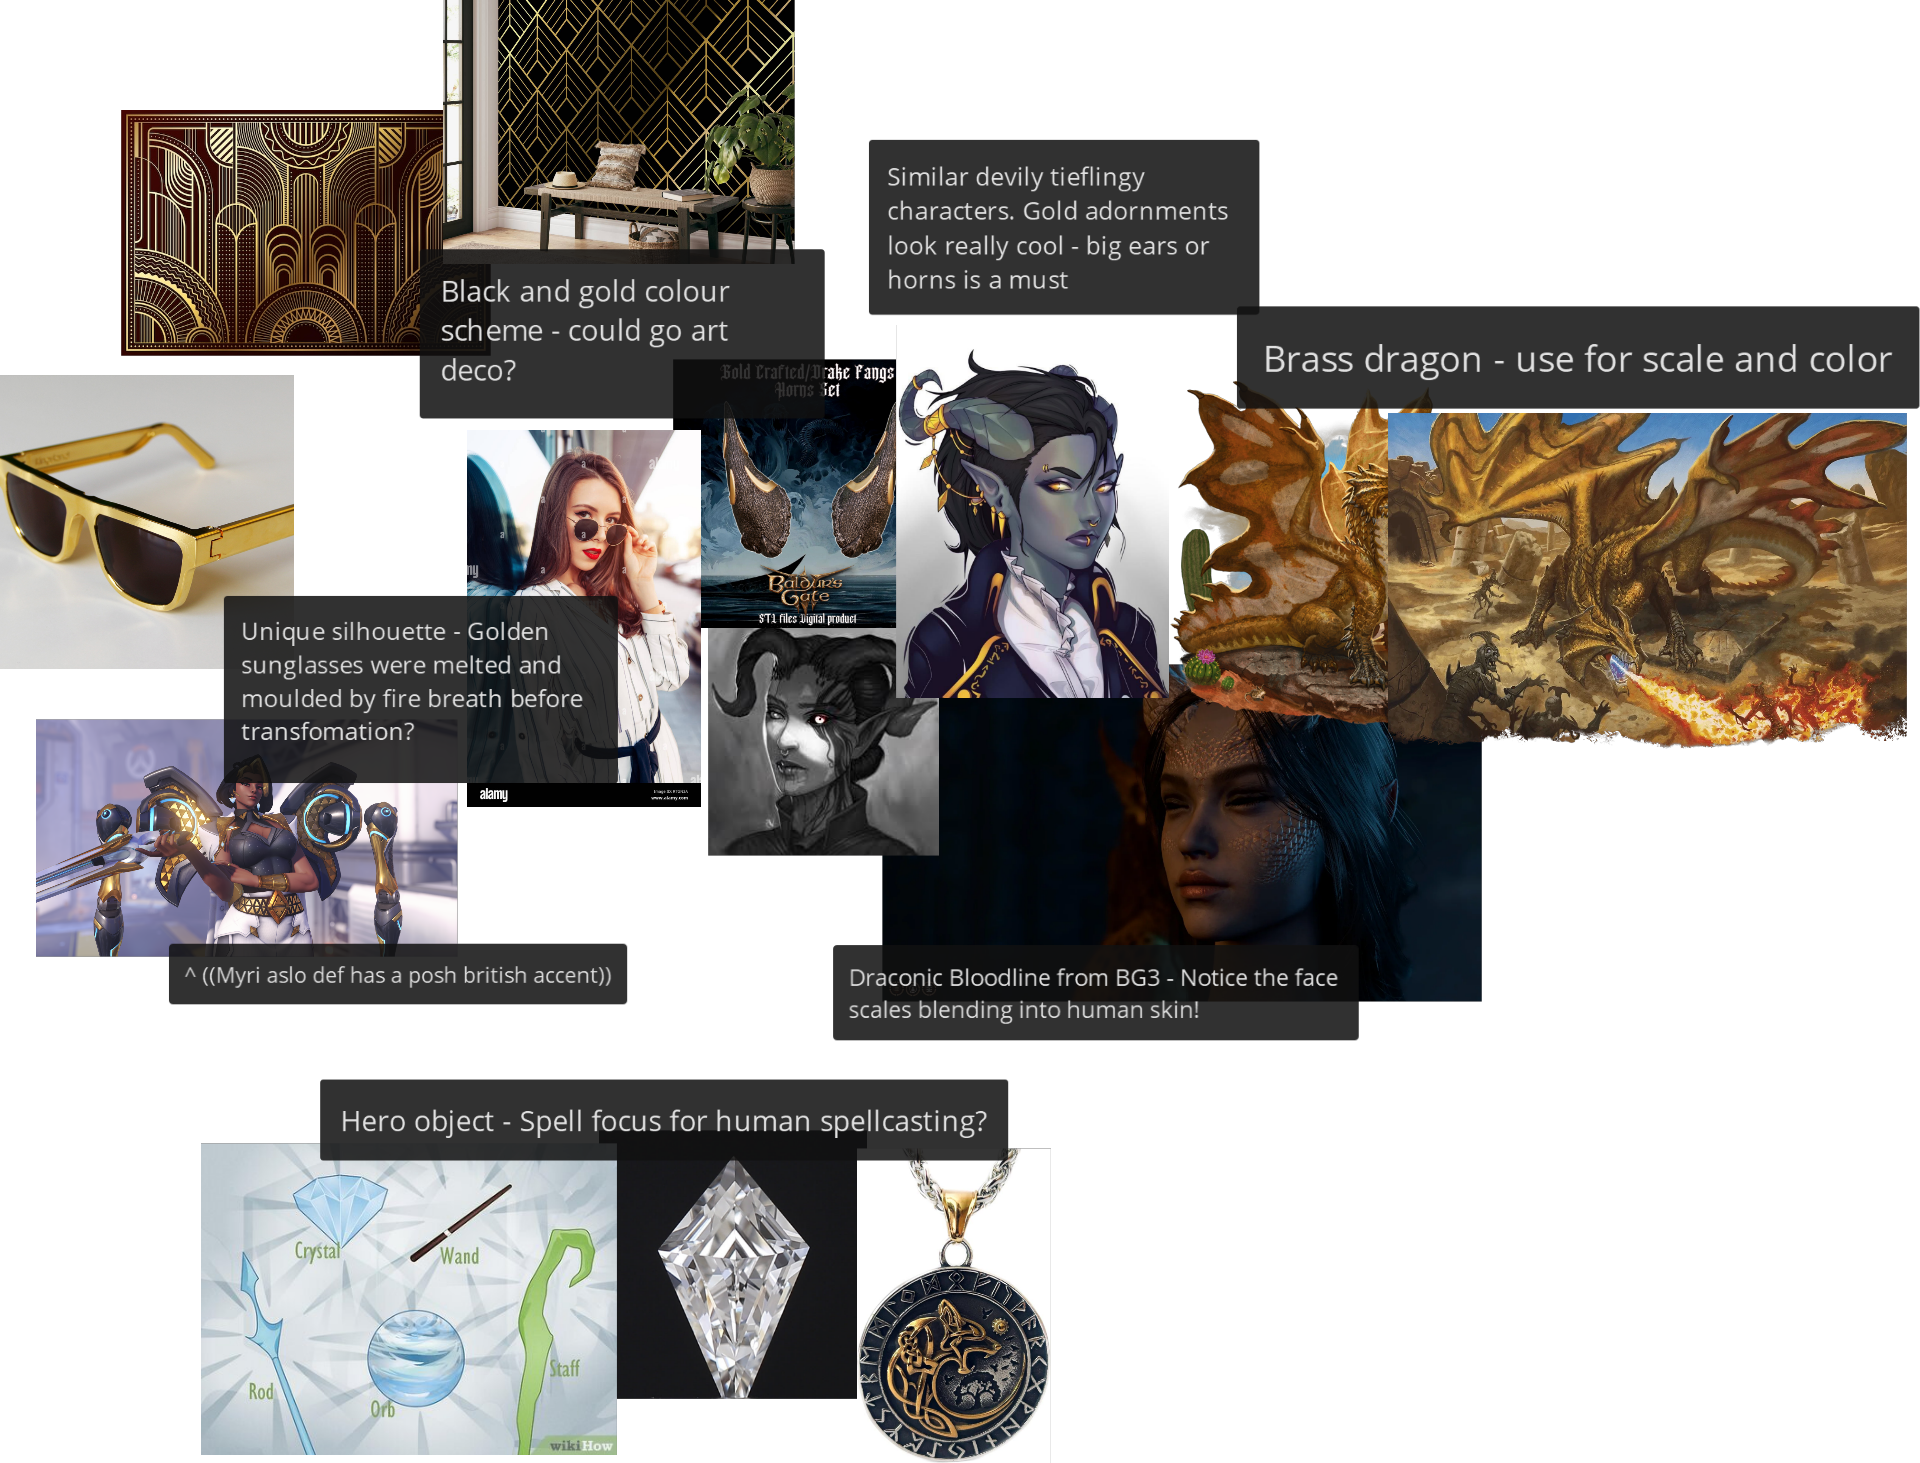Select the black and white horned tiefling sketch
Viewport: 1920px width, 1463px height.
tap(823, 741)
